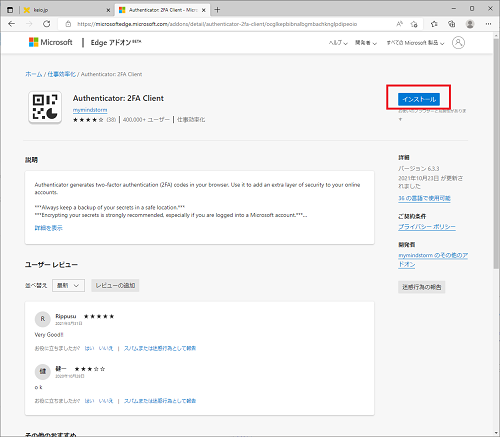Report Rippusu review as spam
This screenshot has width=500, height=437.
click(160, 348)
